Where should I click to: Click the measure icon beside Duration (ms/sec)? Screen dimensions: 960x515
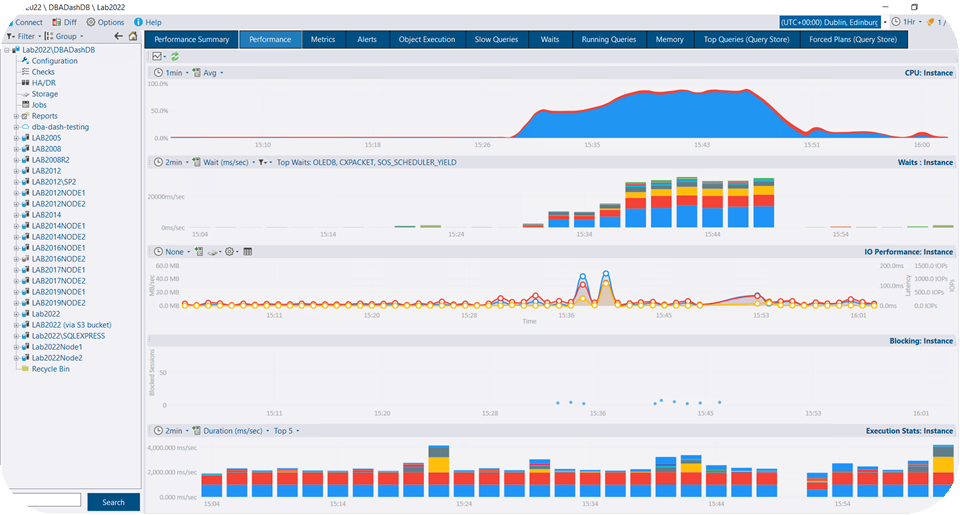197,430
